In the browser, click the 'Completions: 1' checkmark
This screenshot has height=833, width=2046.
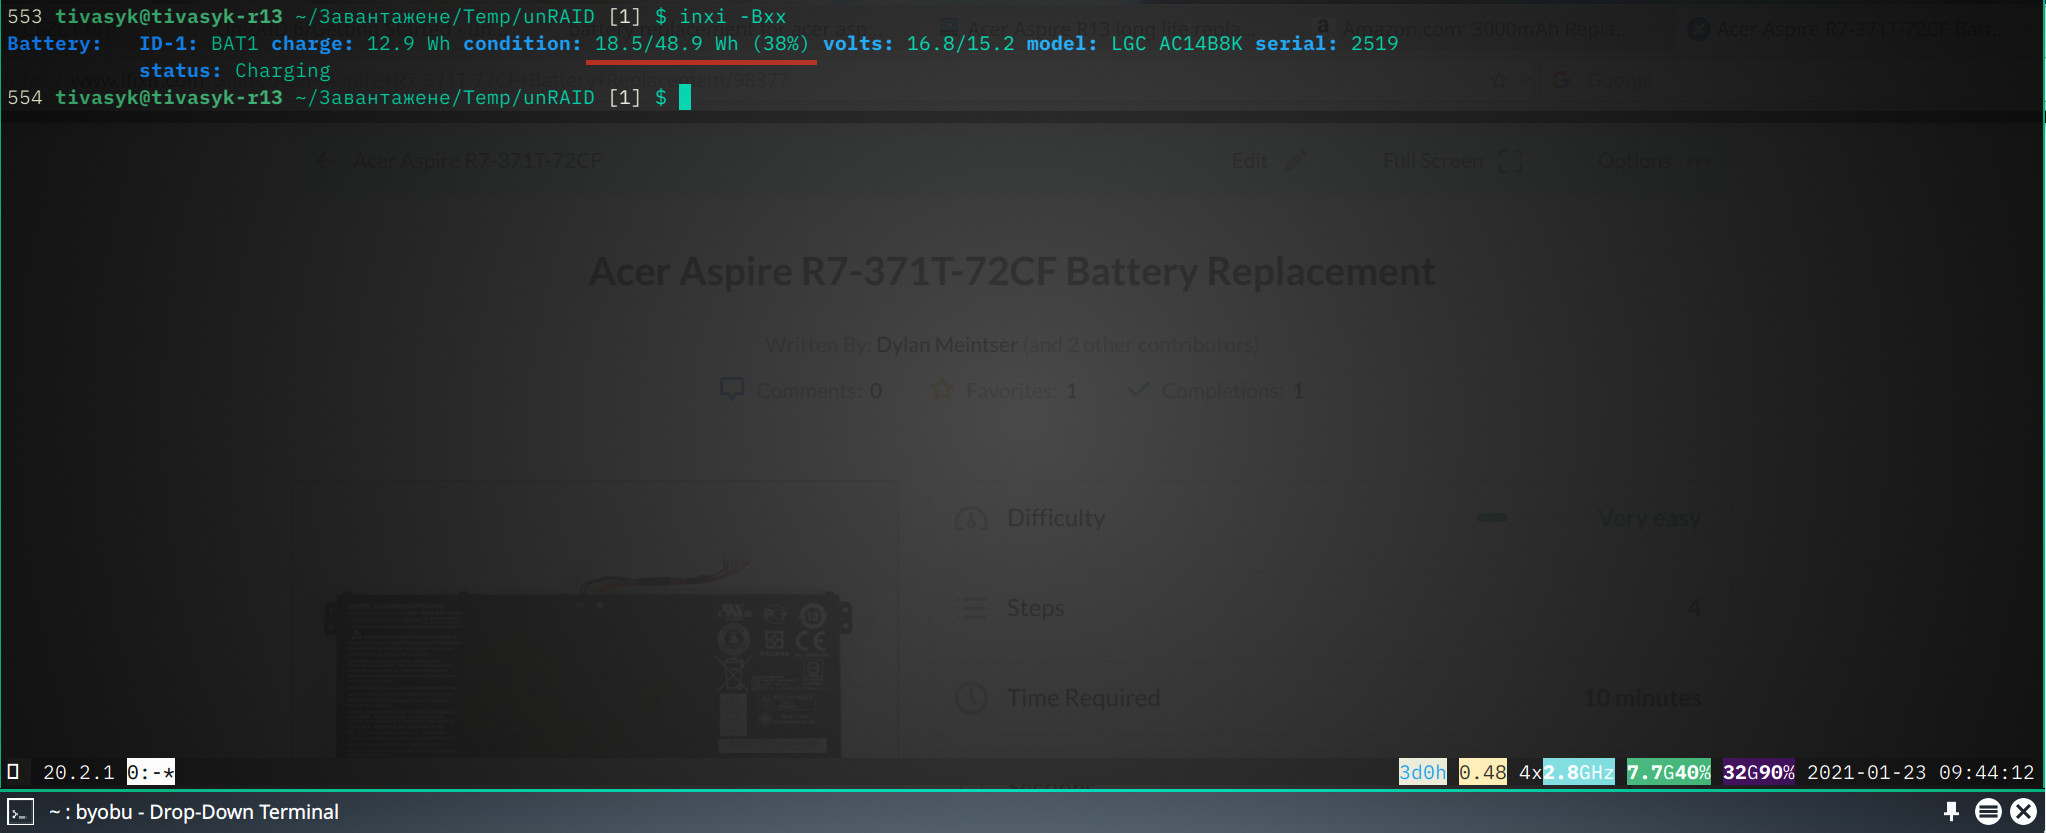[1137, 390]
